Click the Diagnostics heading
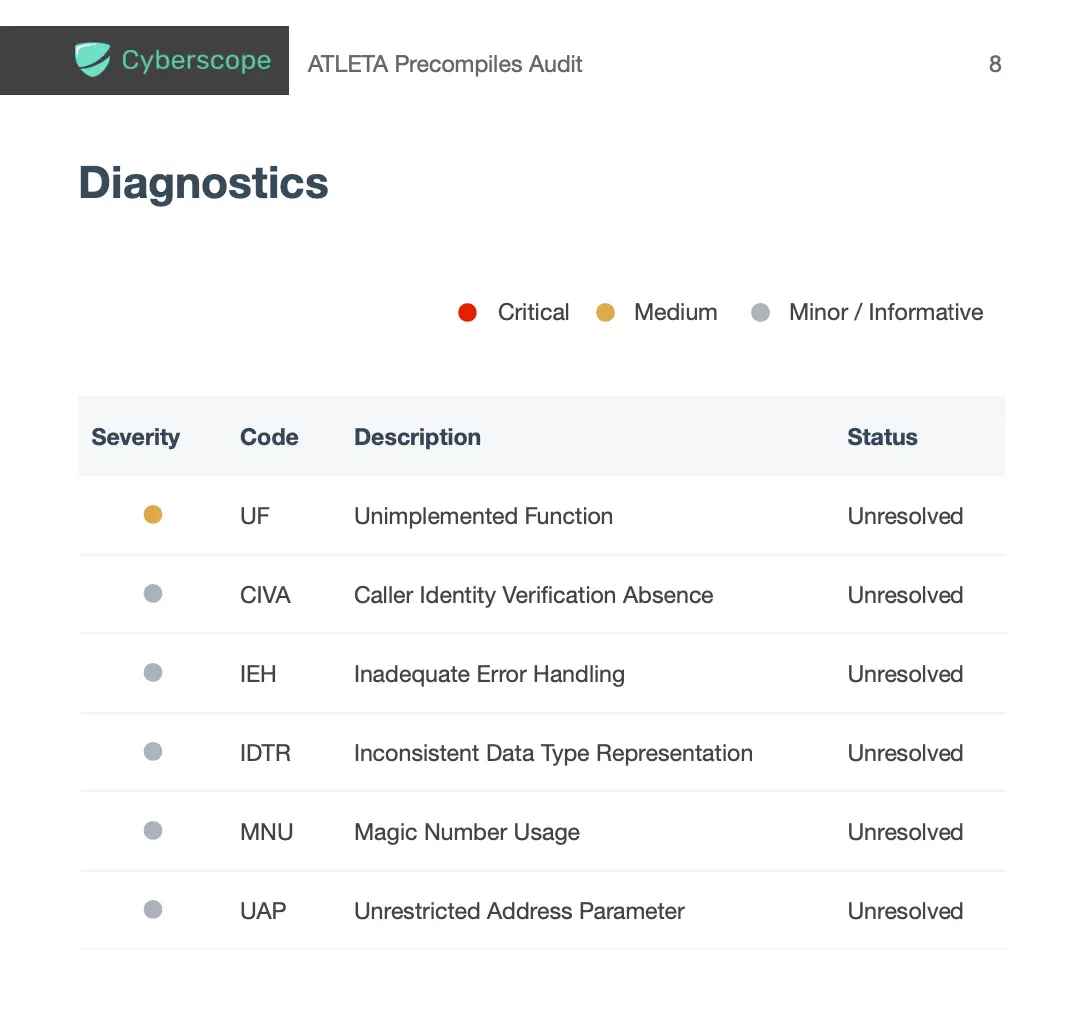Viewport: 1080px width, 1016px height. point(204,183)
